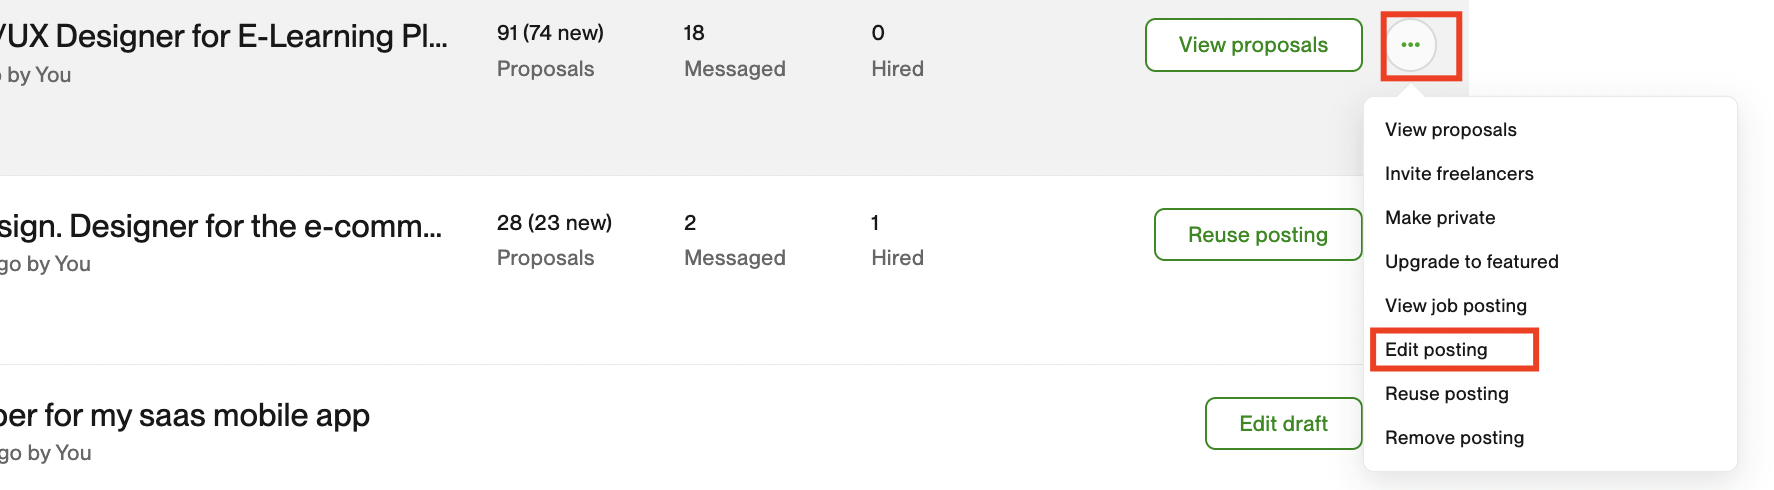Open the saas mobile app draft title

click(x=185, y=416)
